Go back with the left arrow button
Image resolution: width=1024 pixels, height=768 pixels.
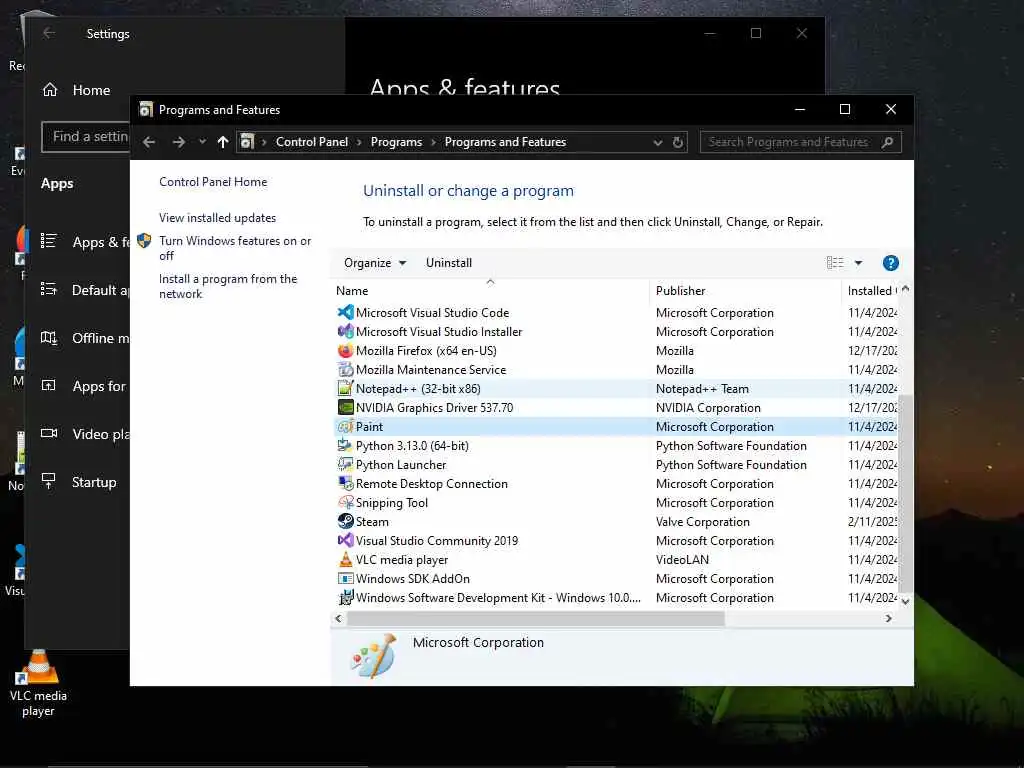point(149,142)
